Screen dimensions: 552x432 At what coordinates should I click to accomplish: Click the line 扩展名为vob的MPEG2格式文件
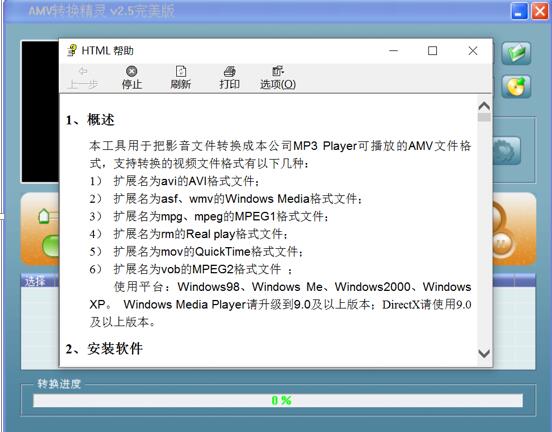[190, 269]
